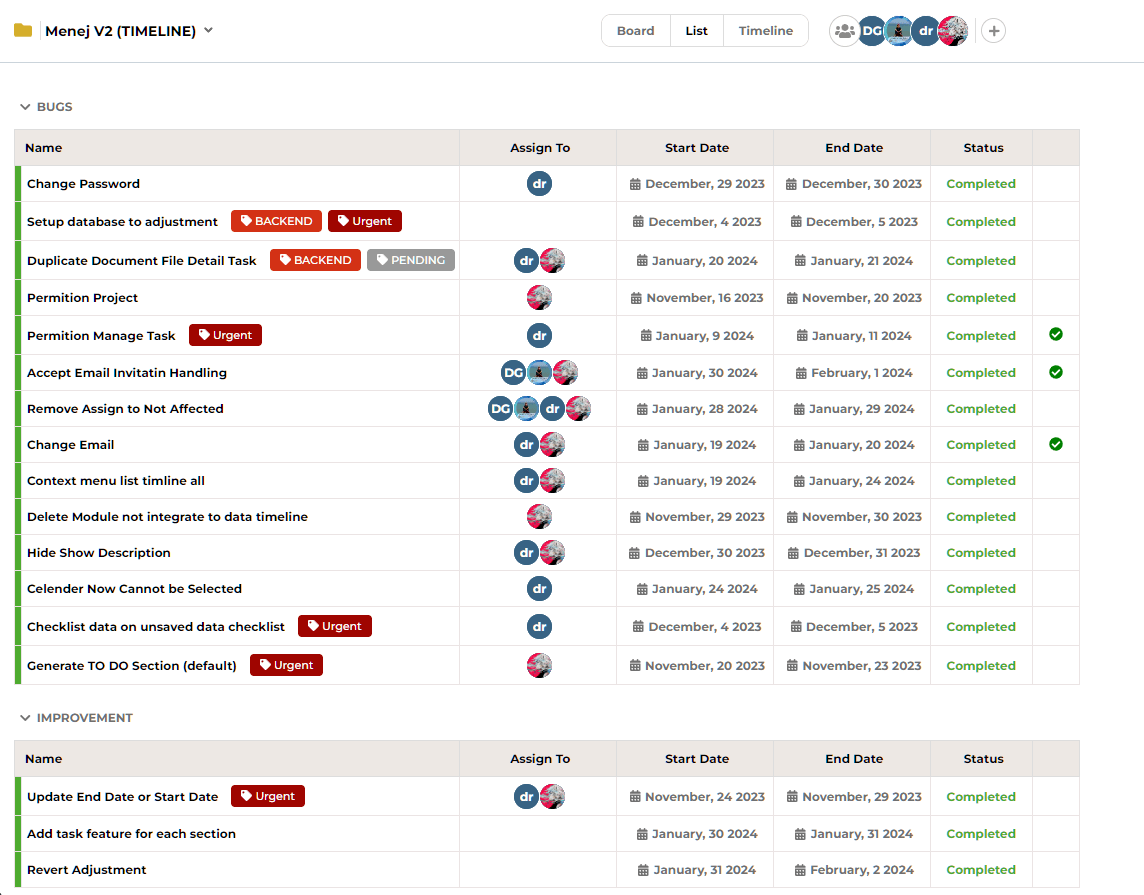Toggle green checkmark on Accept Email Invitatin Handling
The image size is (1144, 895).
click(1056, 372)
